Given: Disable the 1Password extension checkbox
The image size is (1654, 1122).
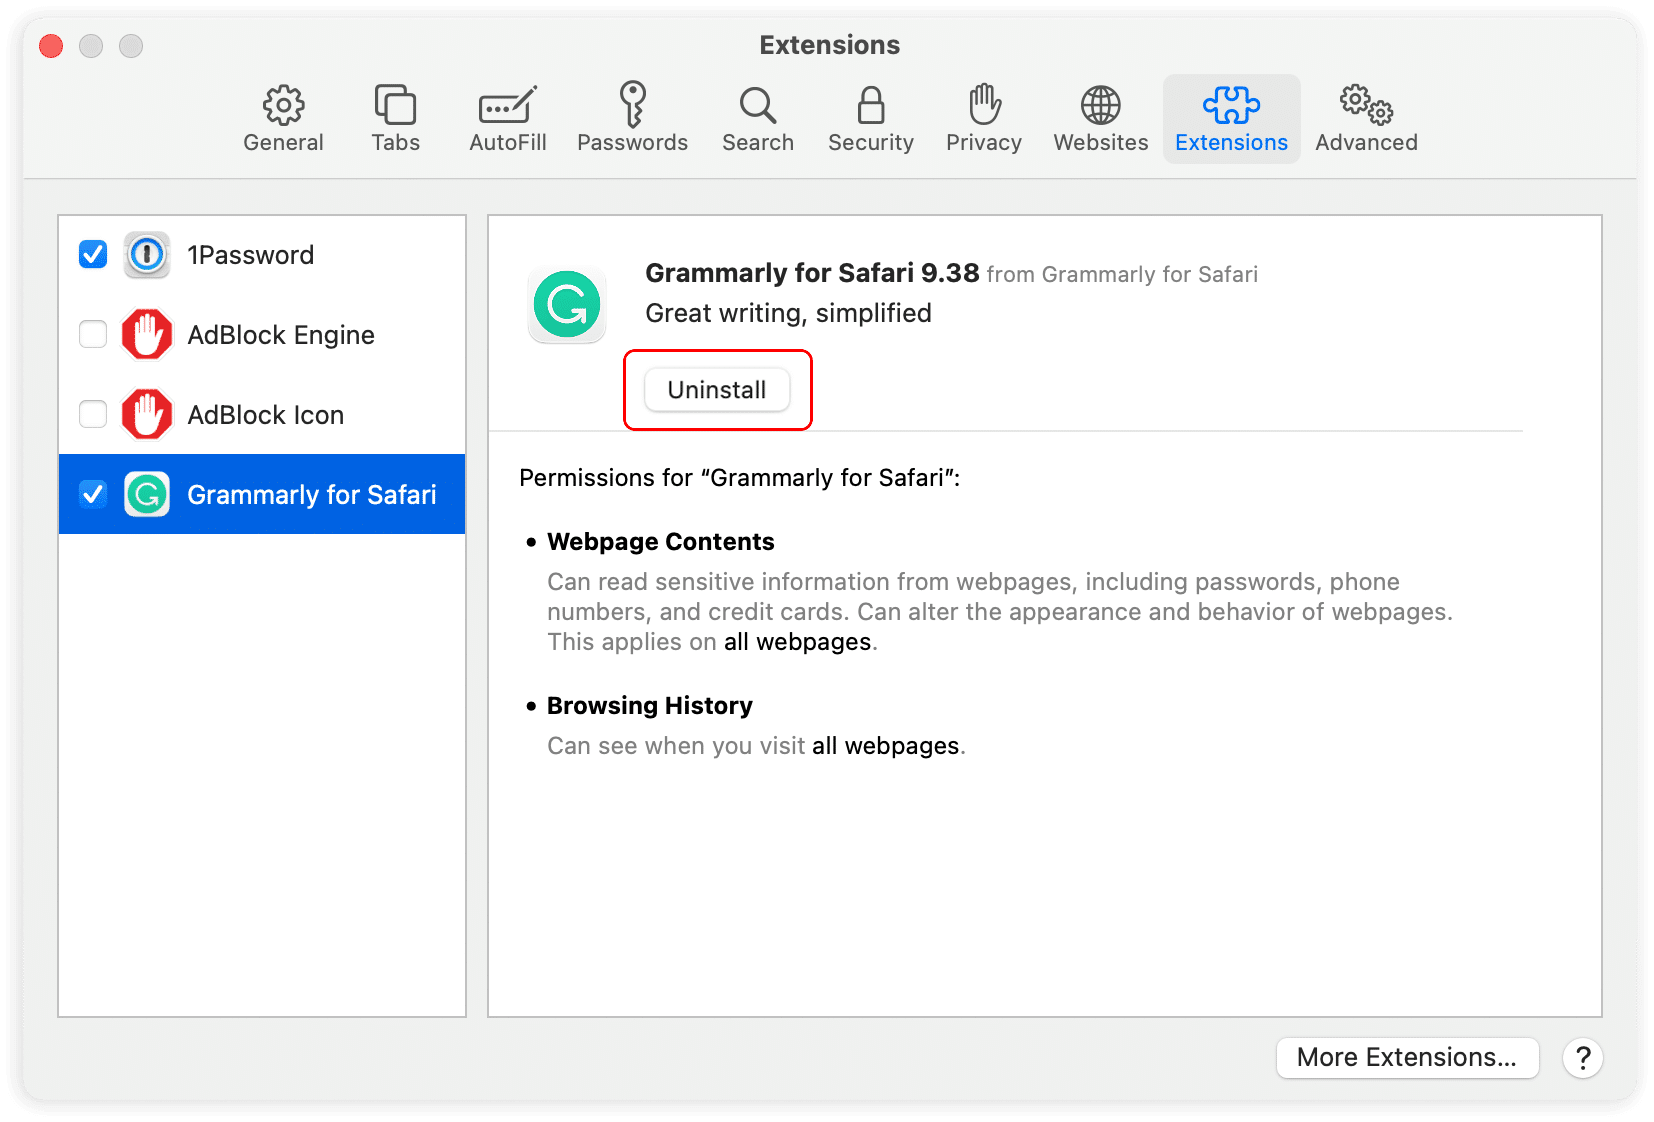Looking at the screenshot, I should pyautogui.click(x=93, y=254).
